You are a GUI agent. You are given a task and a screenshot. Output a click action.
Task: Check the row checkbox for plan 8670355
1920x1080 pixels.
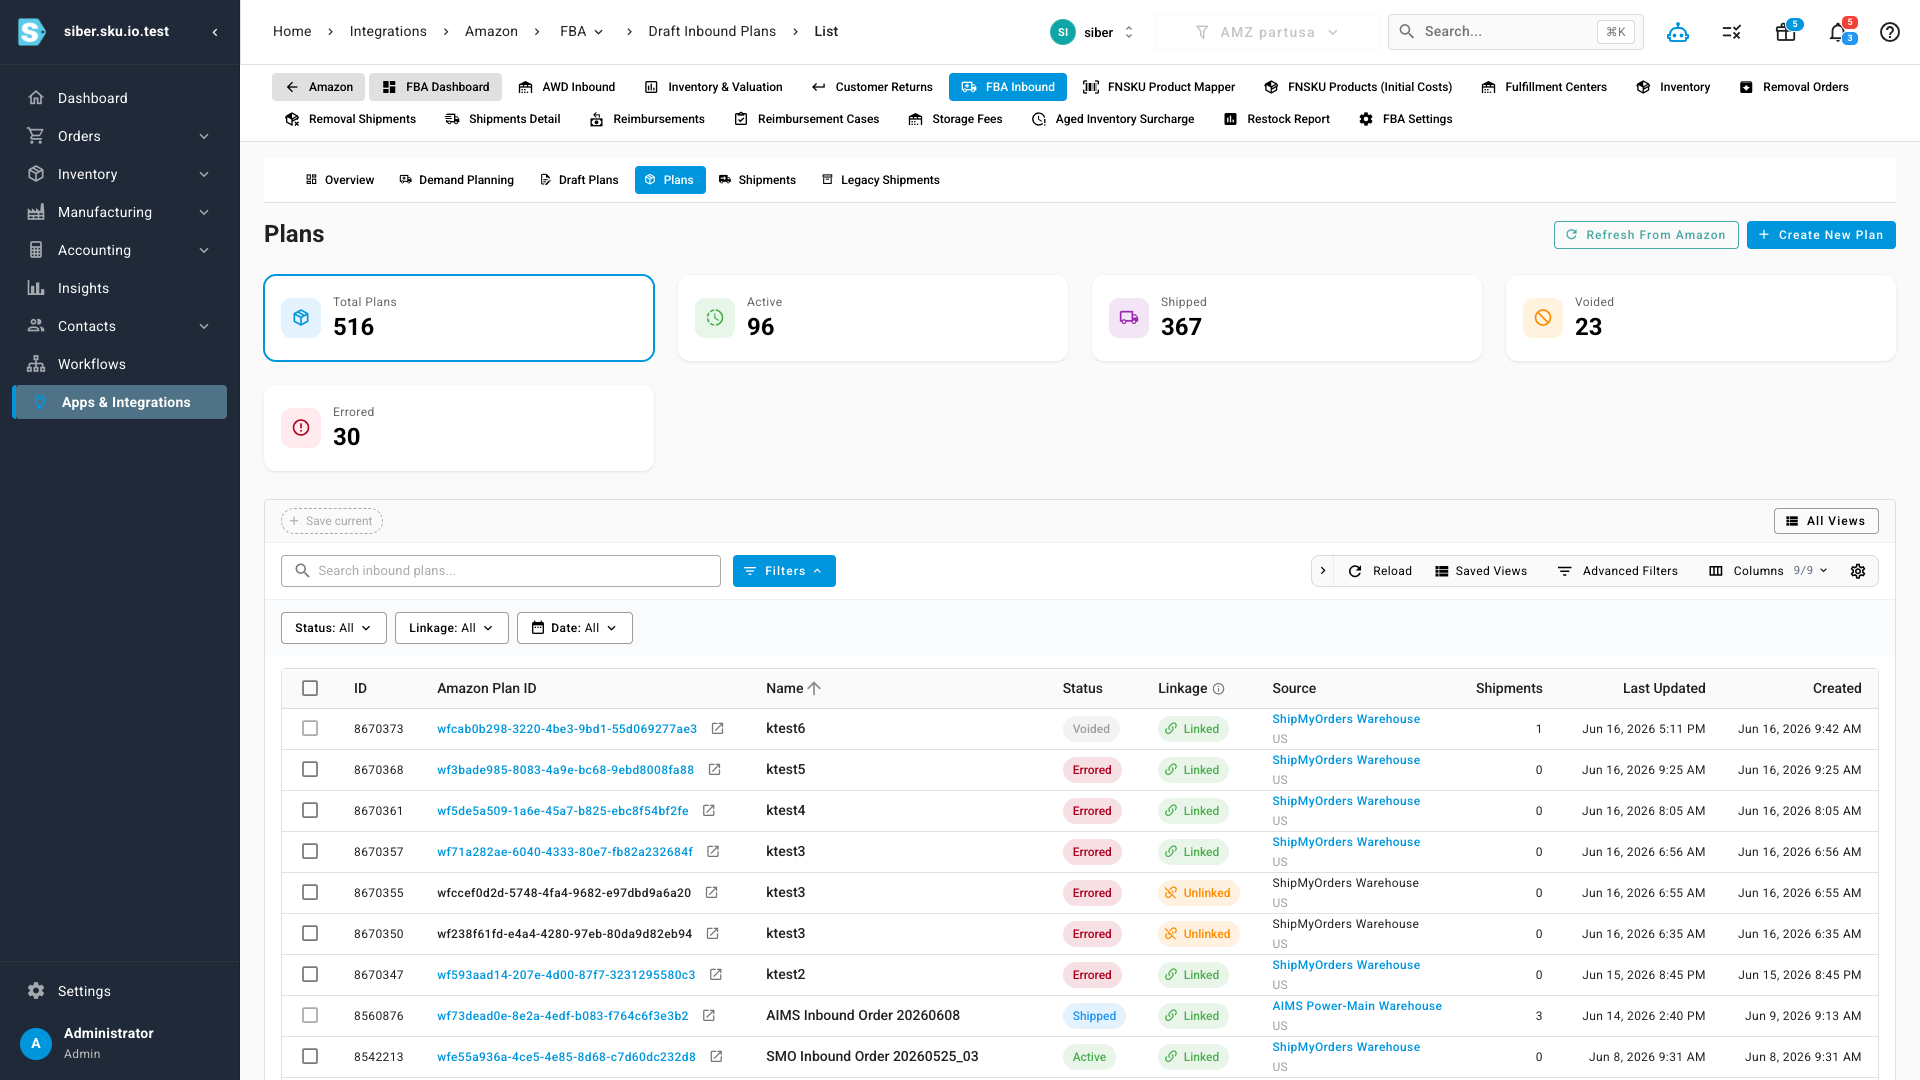[x=310, y=893]
